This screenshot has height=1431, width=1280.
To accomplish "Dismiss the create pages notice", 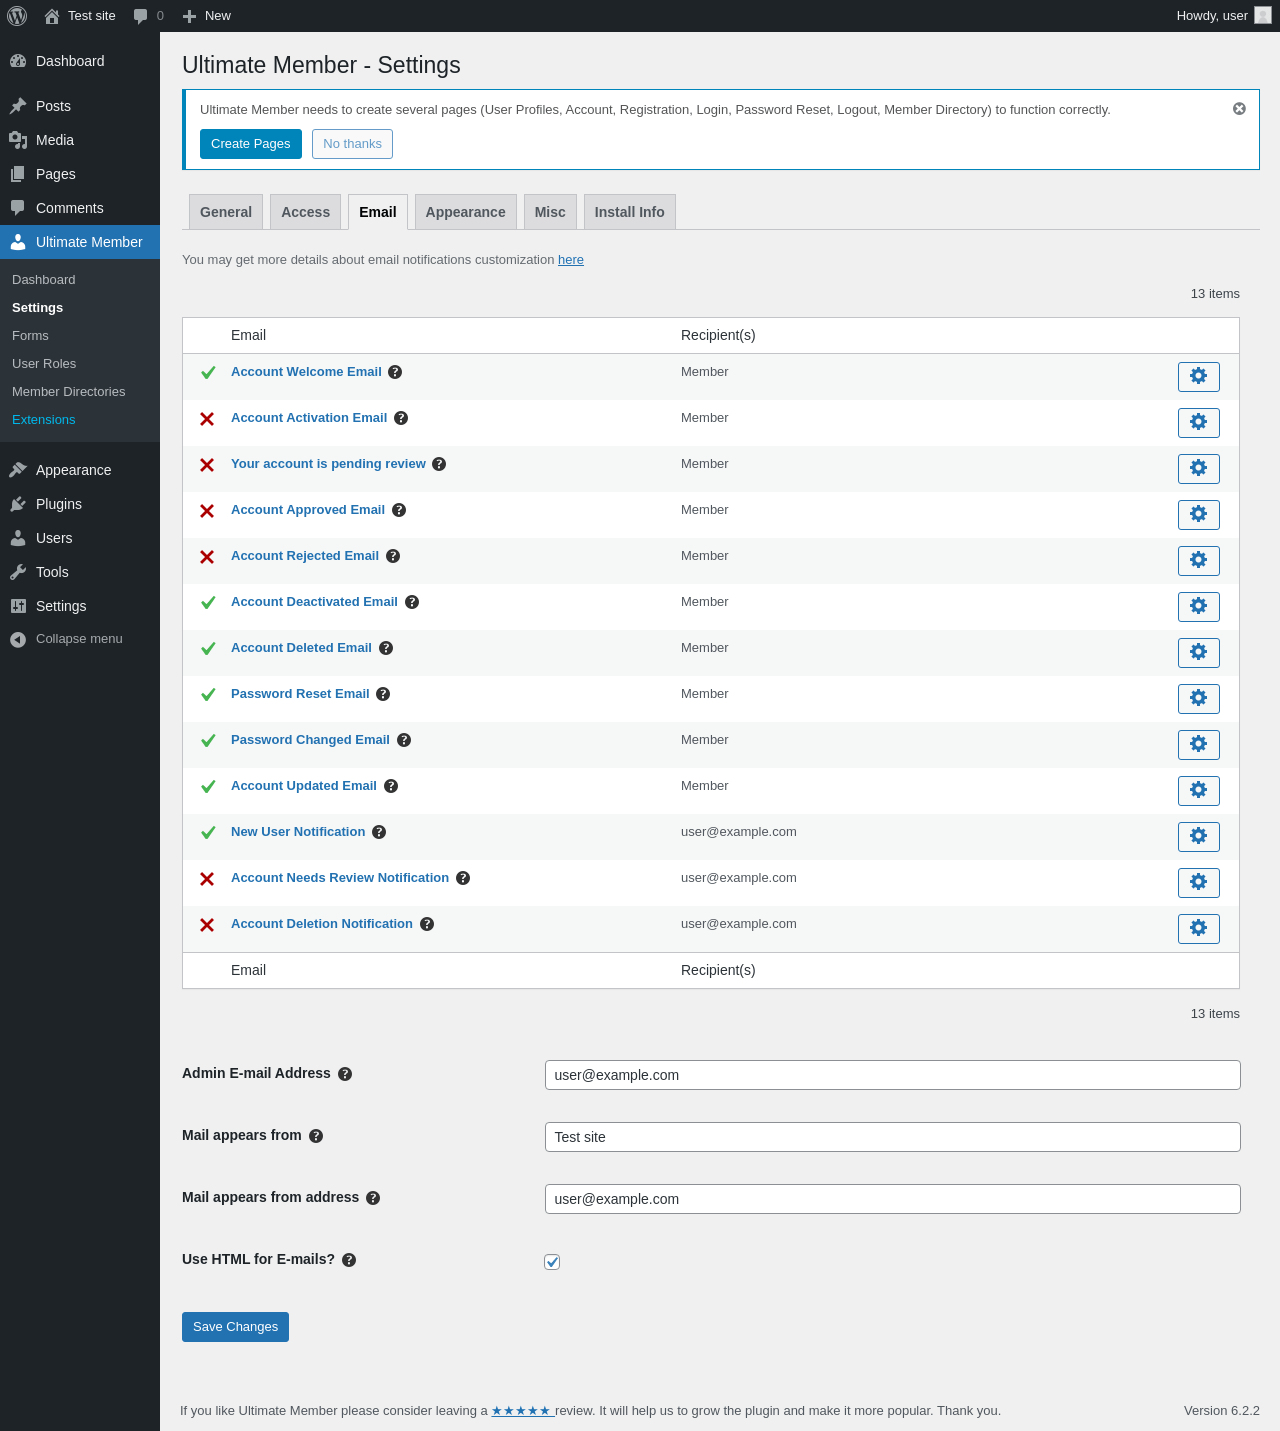I will (x=1239, y=109).
